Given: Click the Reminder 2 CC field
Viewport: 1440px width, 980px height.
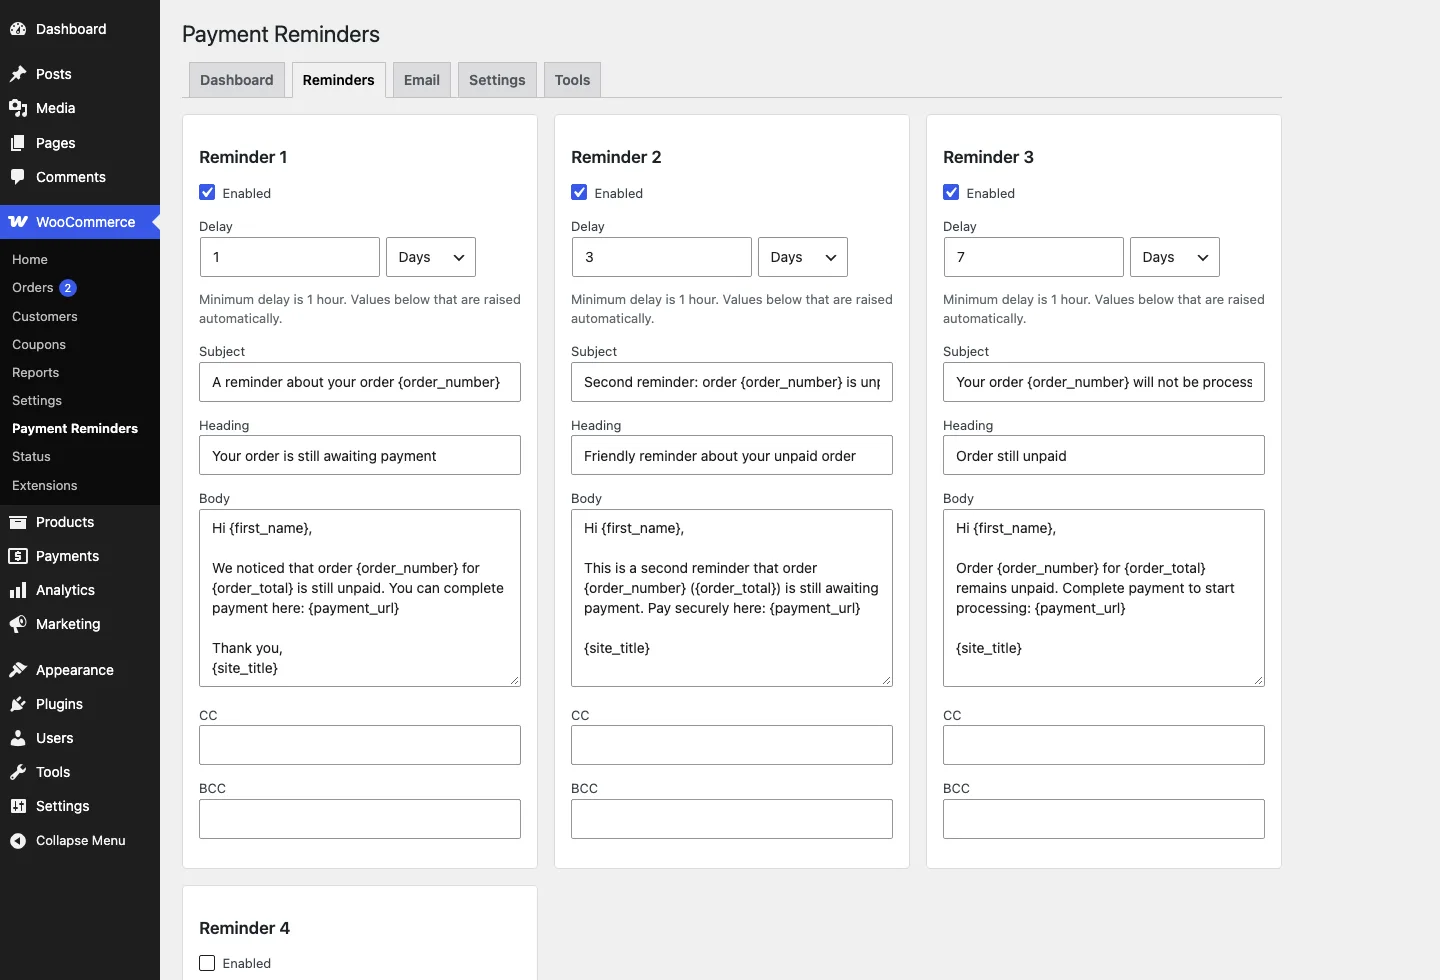Looking at the screenshot, I should click(x=732, y=745).
